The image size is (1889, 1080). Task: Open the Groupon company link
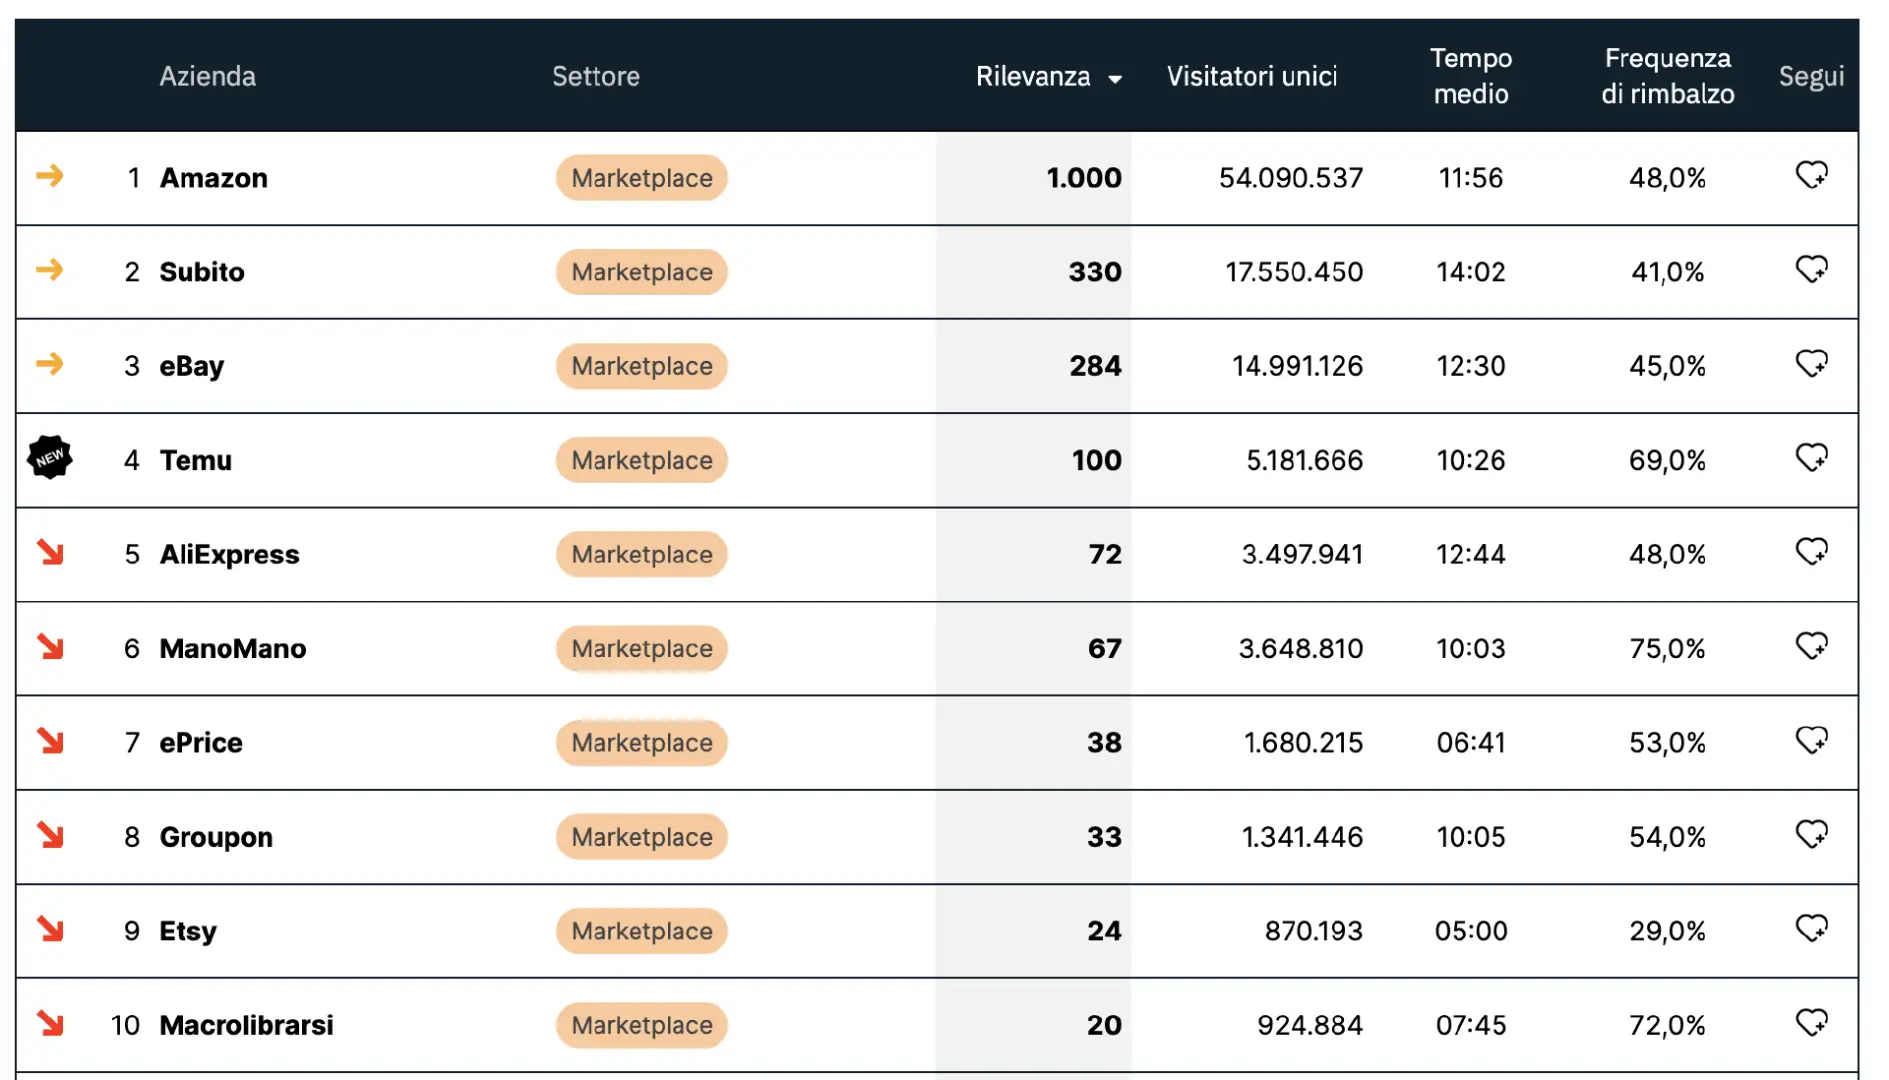click(216, 837)
